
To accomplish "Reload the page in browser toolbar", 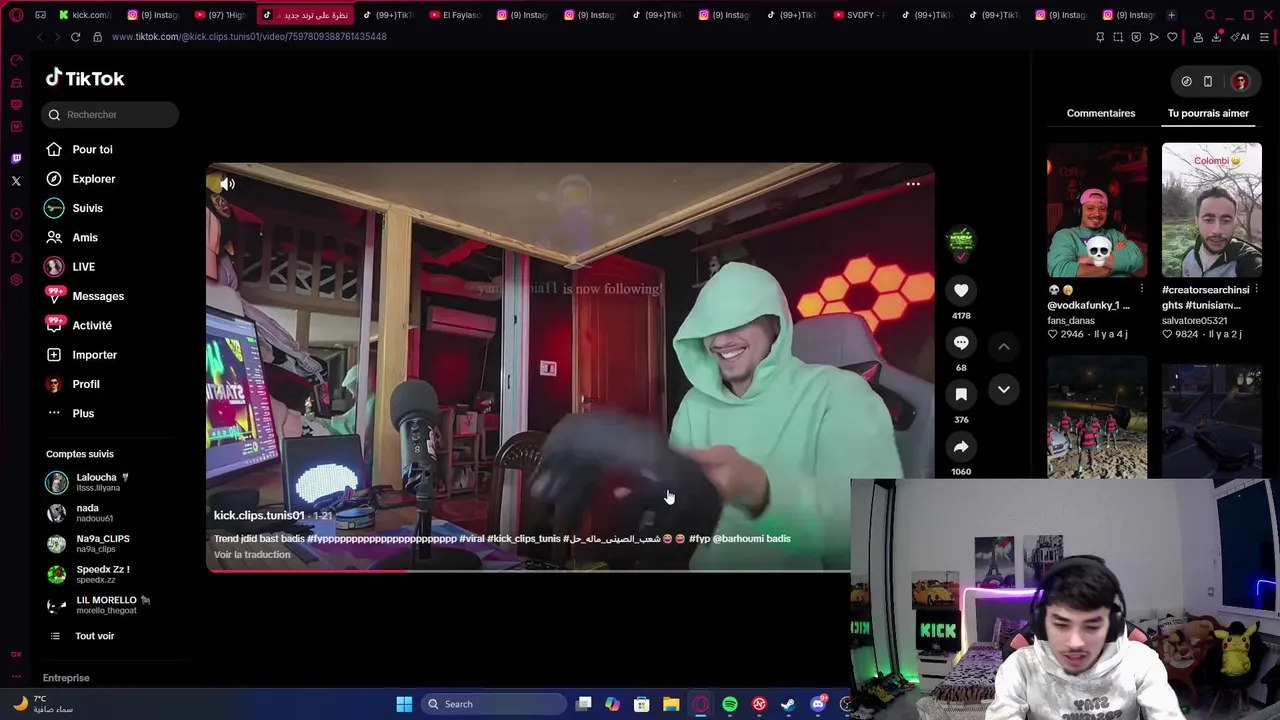I will coord(75,37).
